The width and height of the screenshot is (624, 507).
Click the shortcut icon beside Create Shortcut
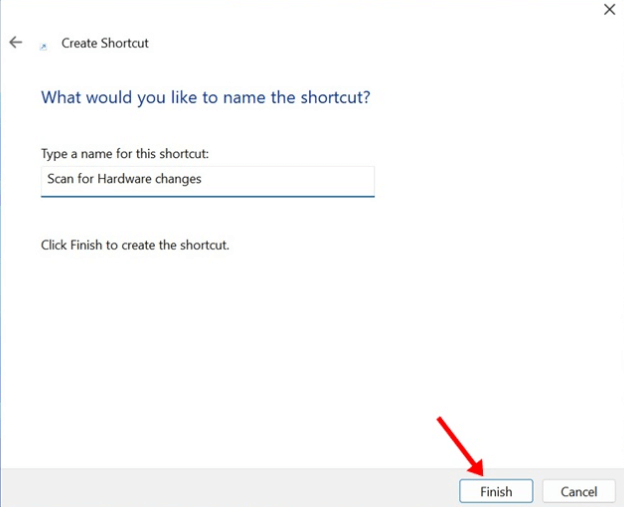coord(42,45)
